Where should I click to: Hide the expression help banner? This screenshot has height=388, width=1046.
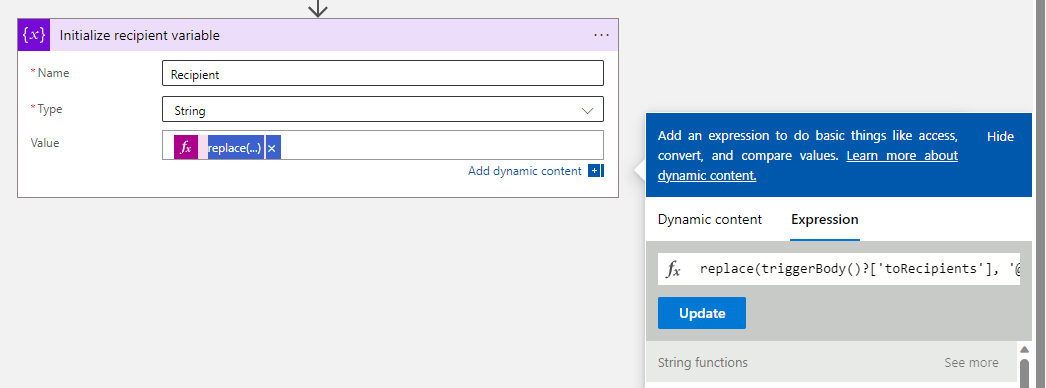1000,137
